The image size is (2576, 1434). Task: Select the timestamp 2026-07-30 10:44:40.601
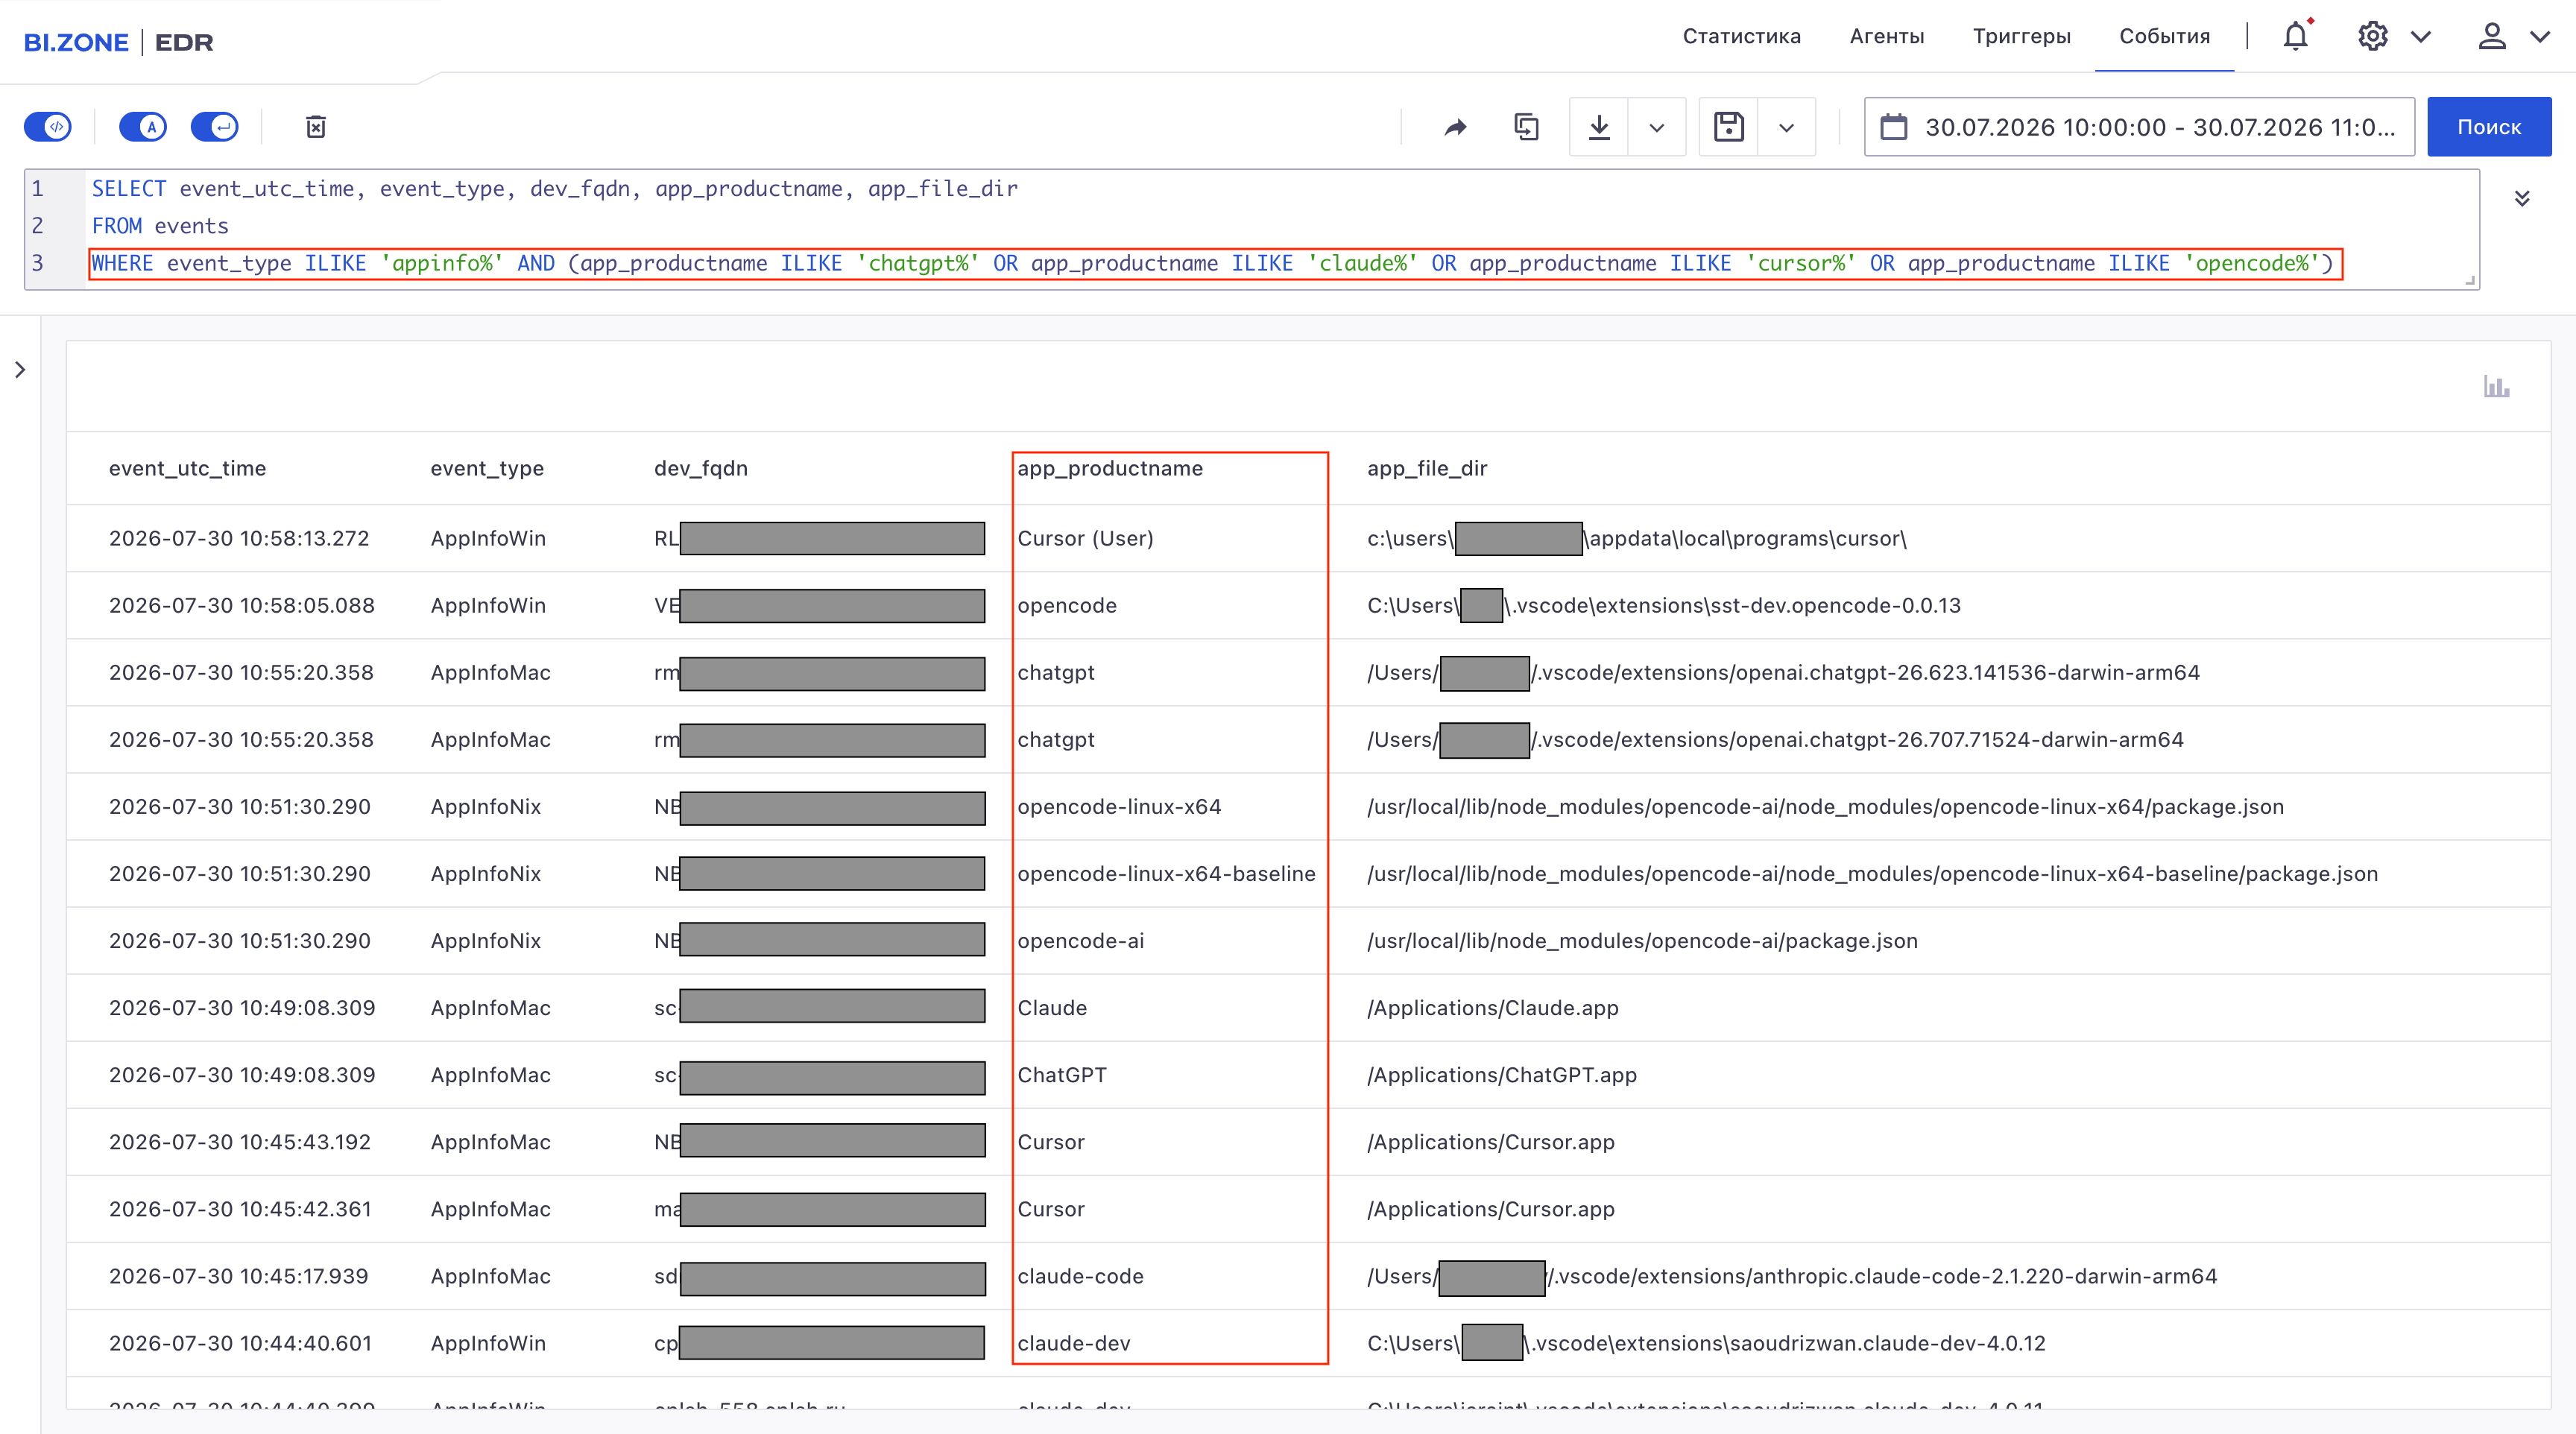(x=240, y=1343)
